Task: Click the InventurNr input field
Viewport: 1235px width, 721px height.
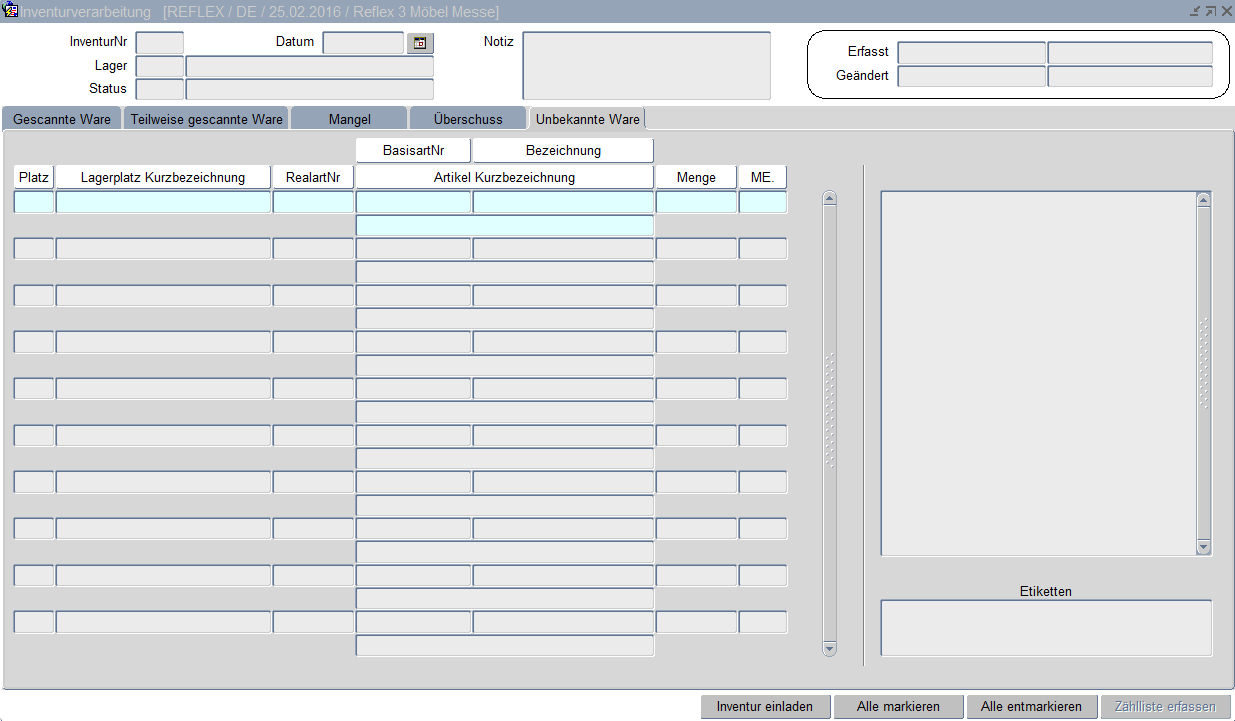Action: click(x=160, y=42)
